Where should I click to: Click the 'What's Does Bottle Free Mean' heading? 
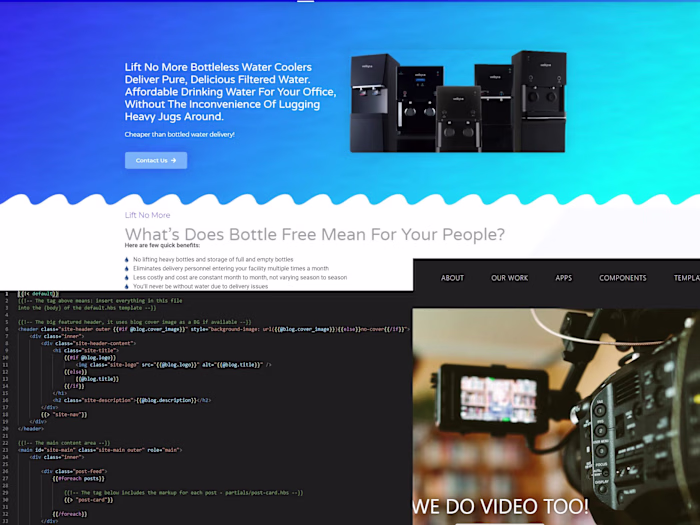click(x=315, y=234)
